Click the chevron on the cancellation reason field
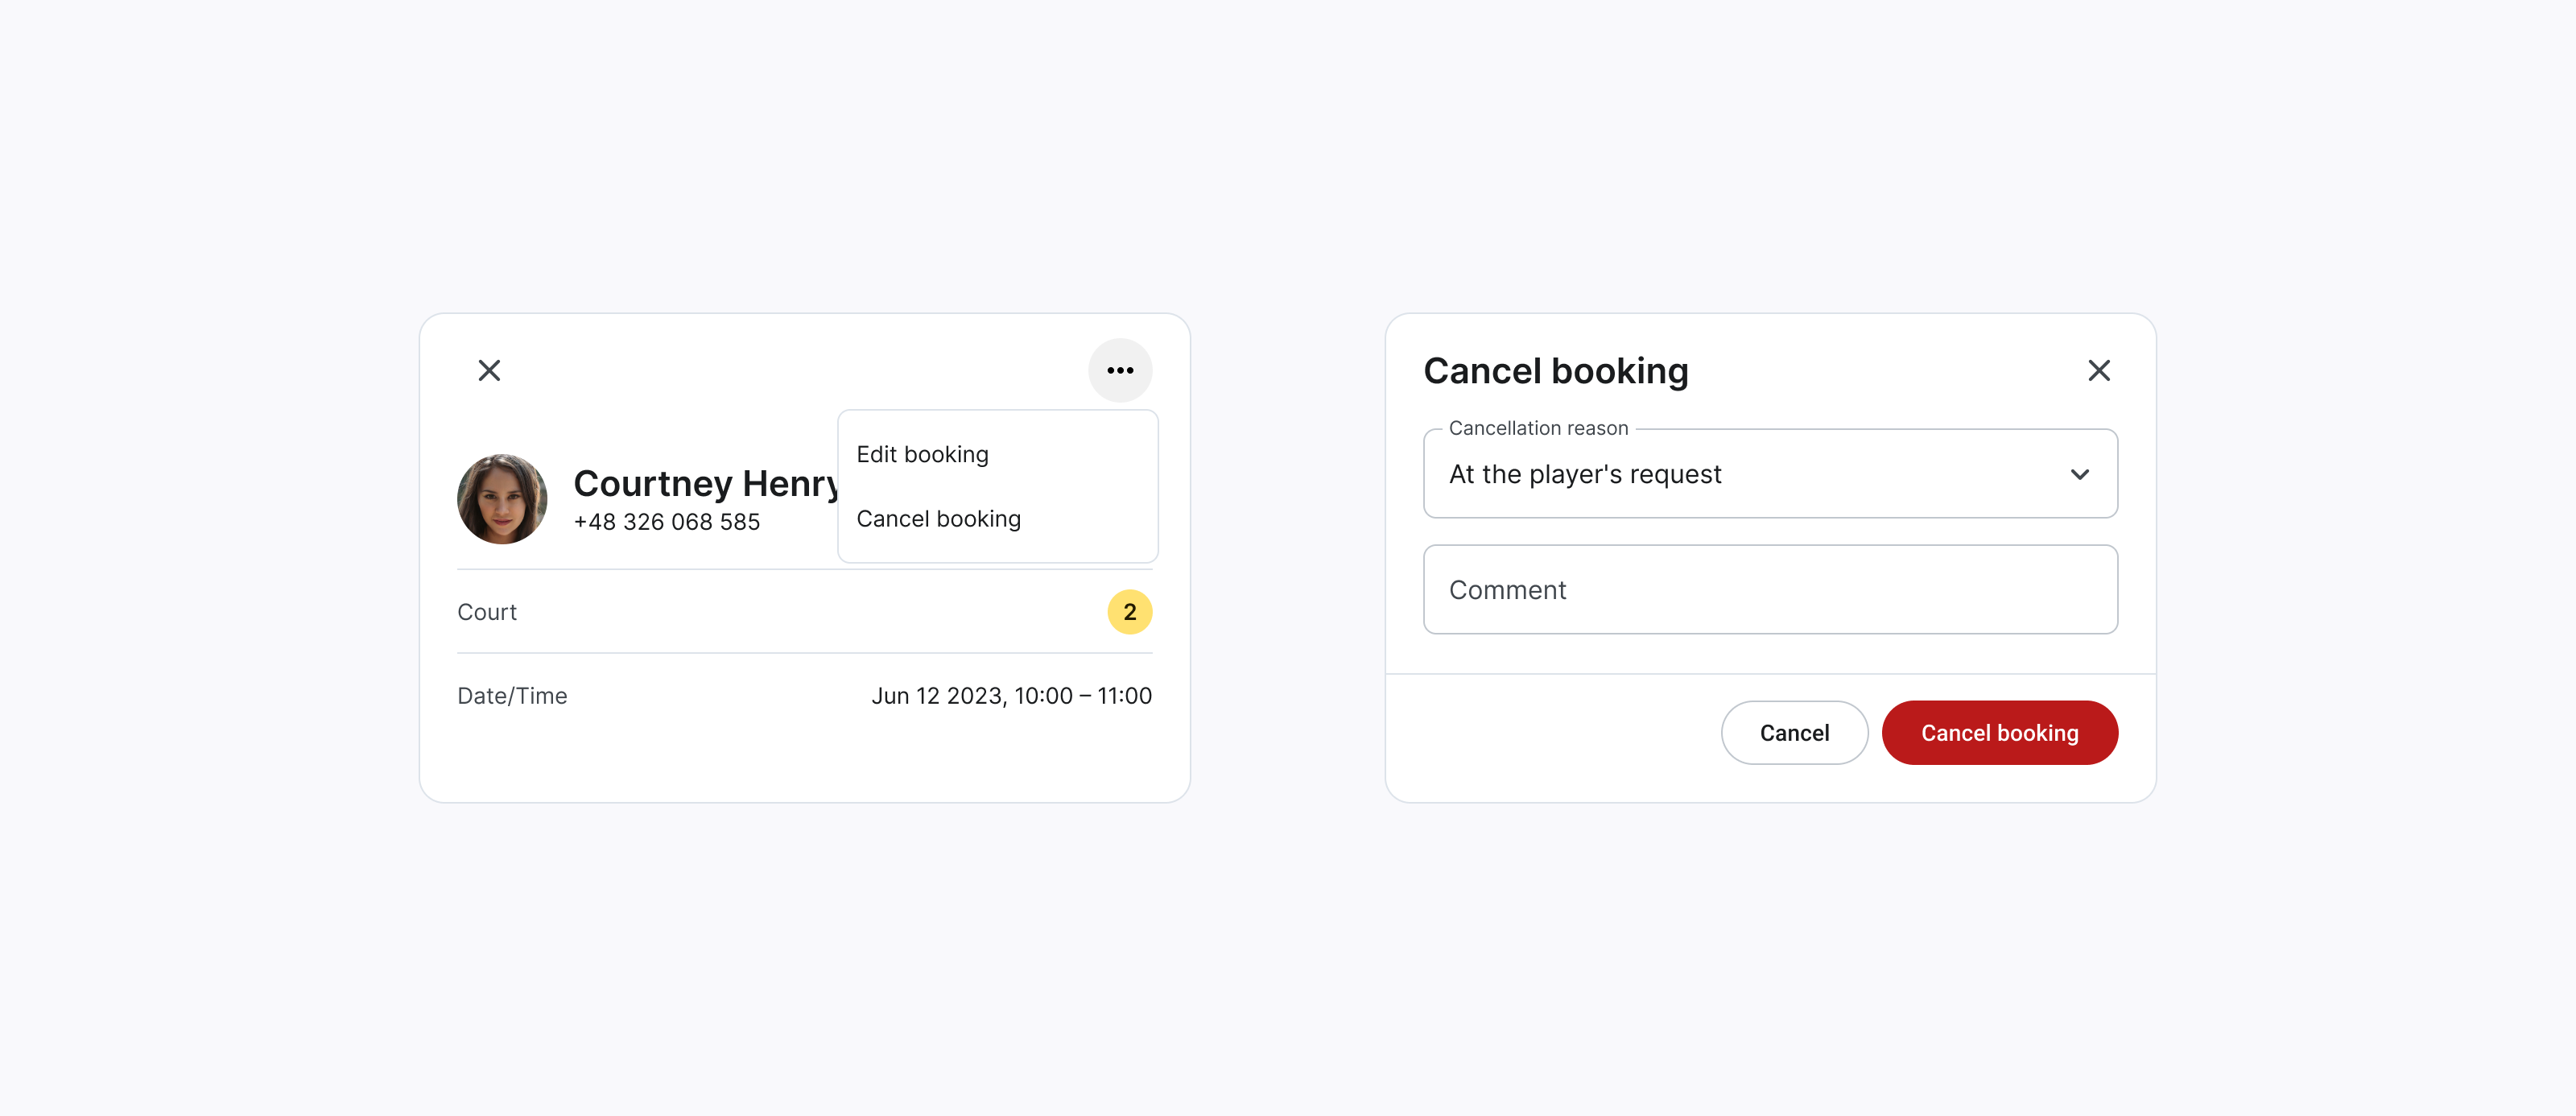The width and height of the screenshot is (2576, 1116). coord(2081,474)
